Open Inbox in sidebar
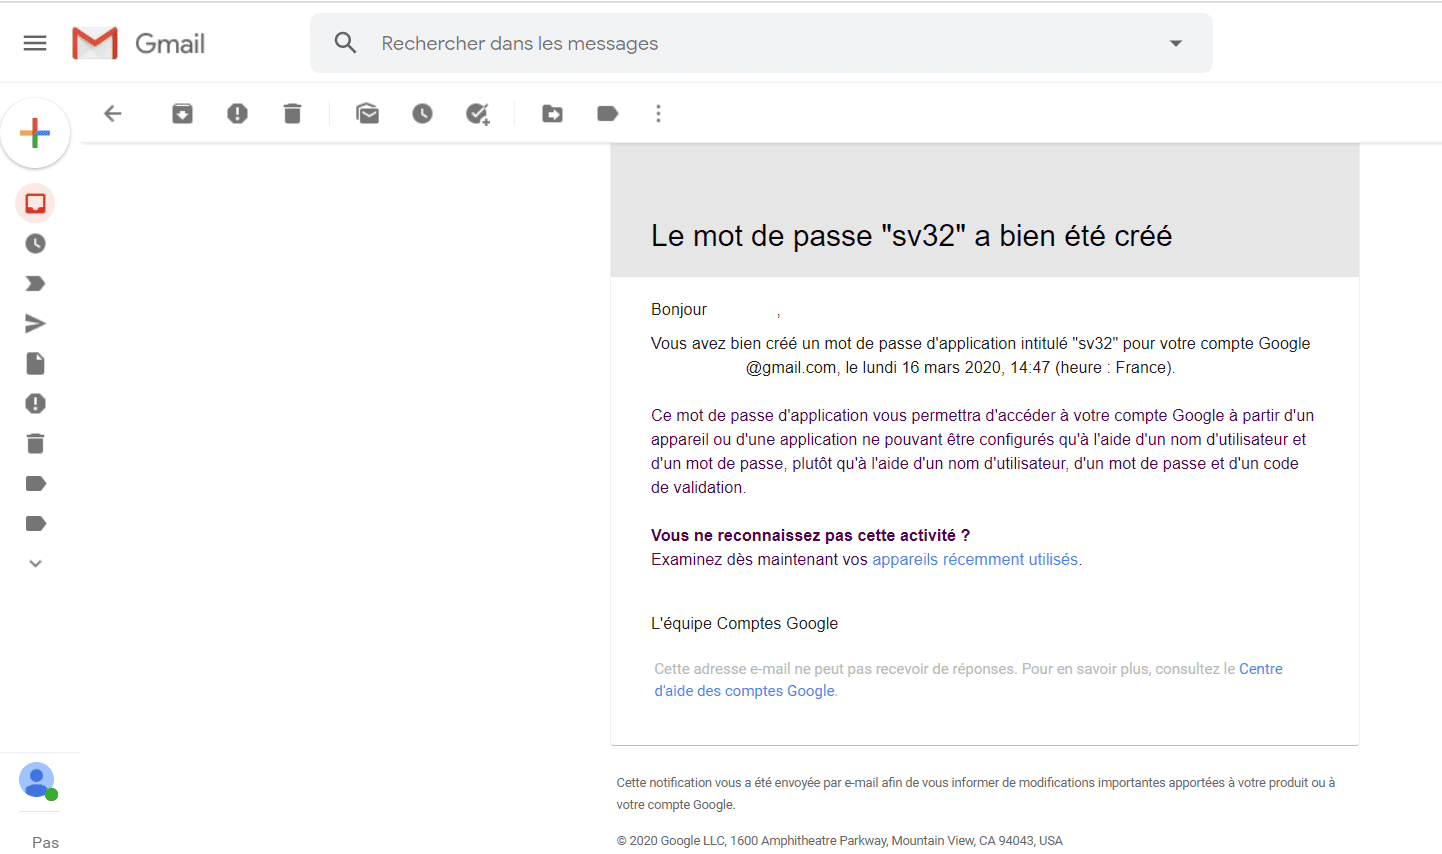Image resolution: width=1442 pixels, height=854 pixels. click(x=35, y=204)
